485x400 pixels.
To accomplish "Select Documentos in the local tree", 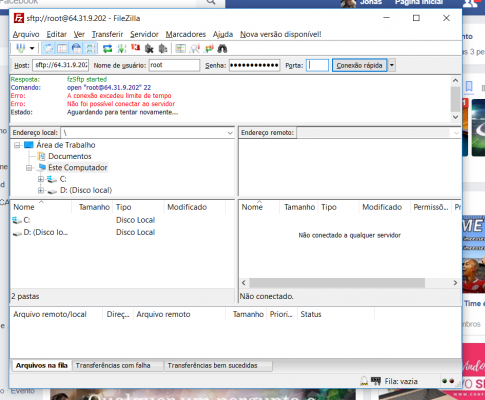I will coord(70,156).
